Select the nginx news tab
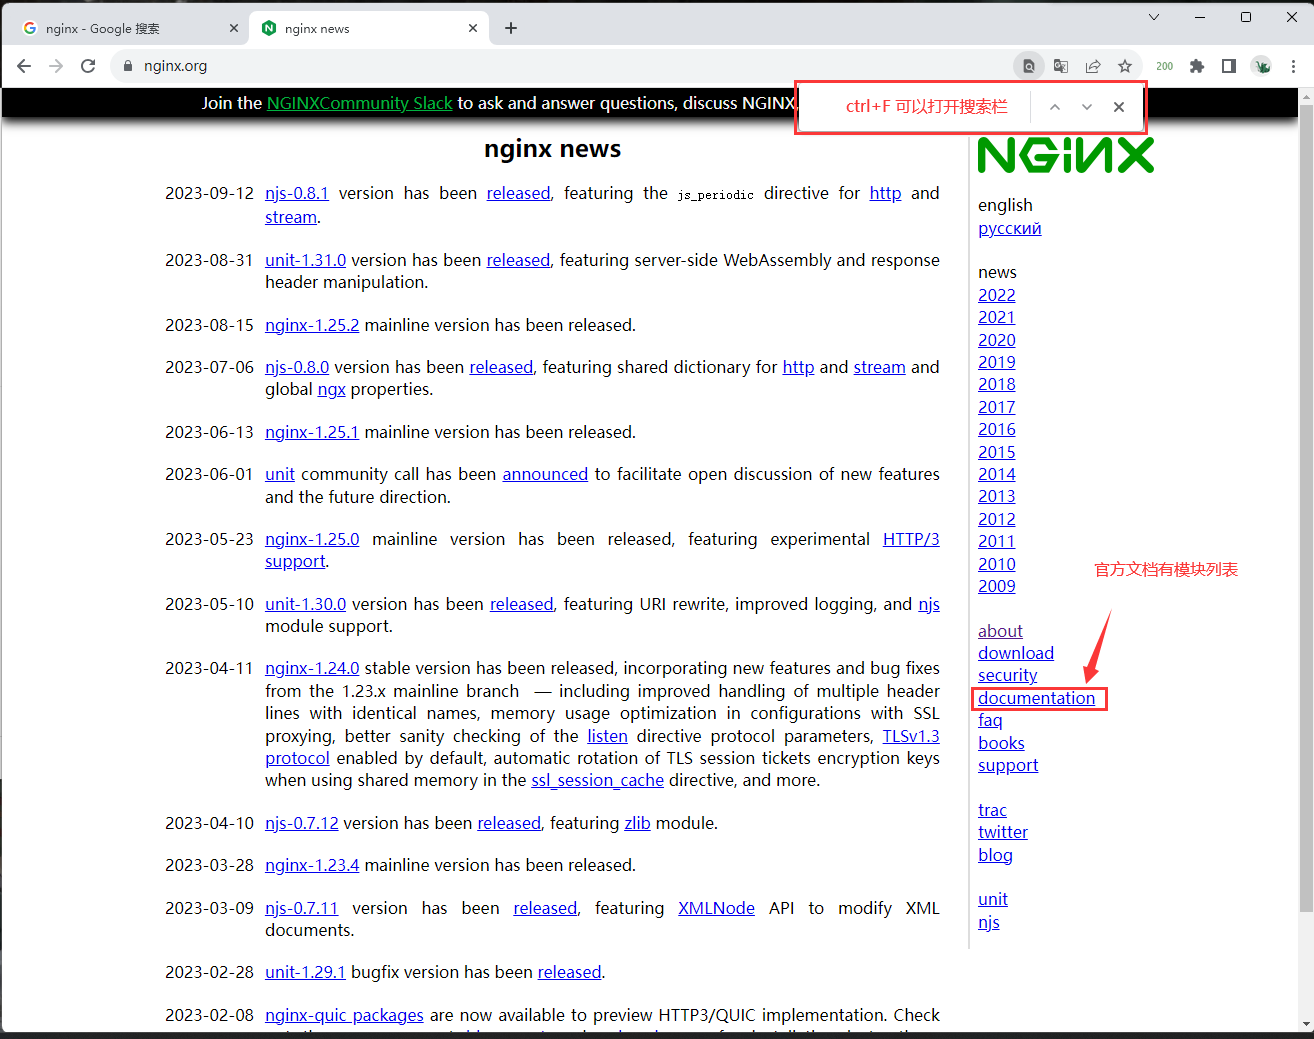 [x=369, y=29]
